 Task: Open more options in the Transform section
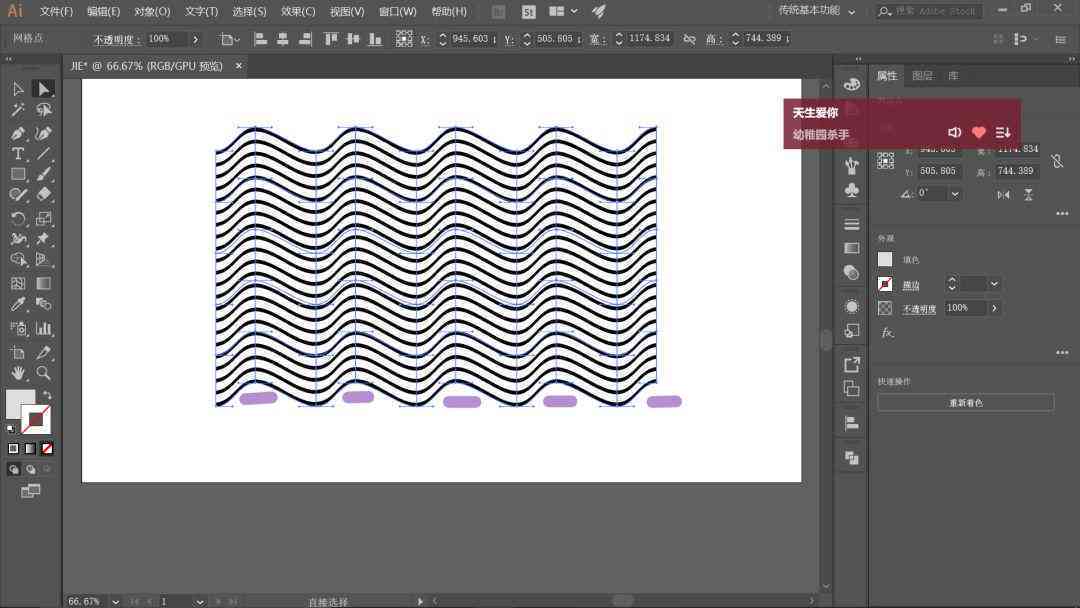[1062, 213]
